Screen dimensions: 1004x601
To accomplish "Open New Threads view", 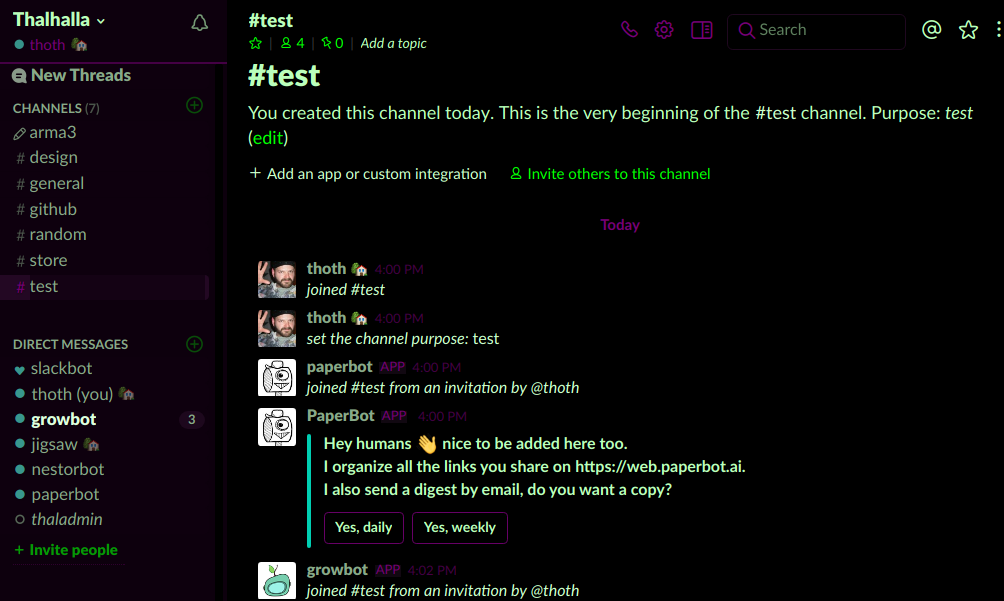I will tap(80, 75).
